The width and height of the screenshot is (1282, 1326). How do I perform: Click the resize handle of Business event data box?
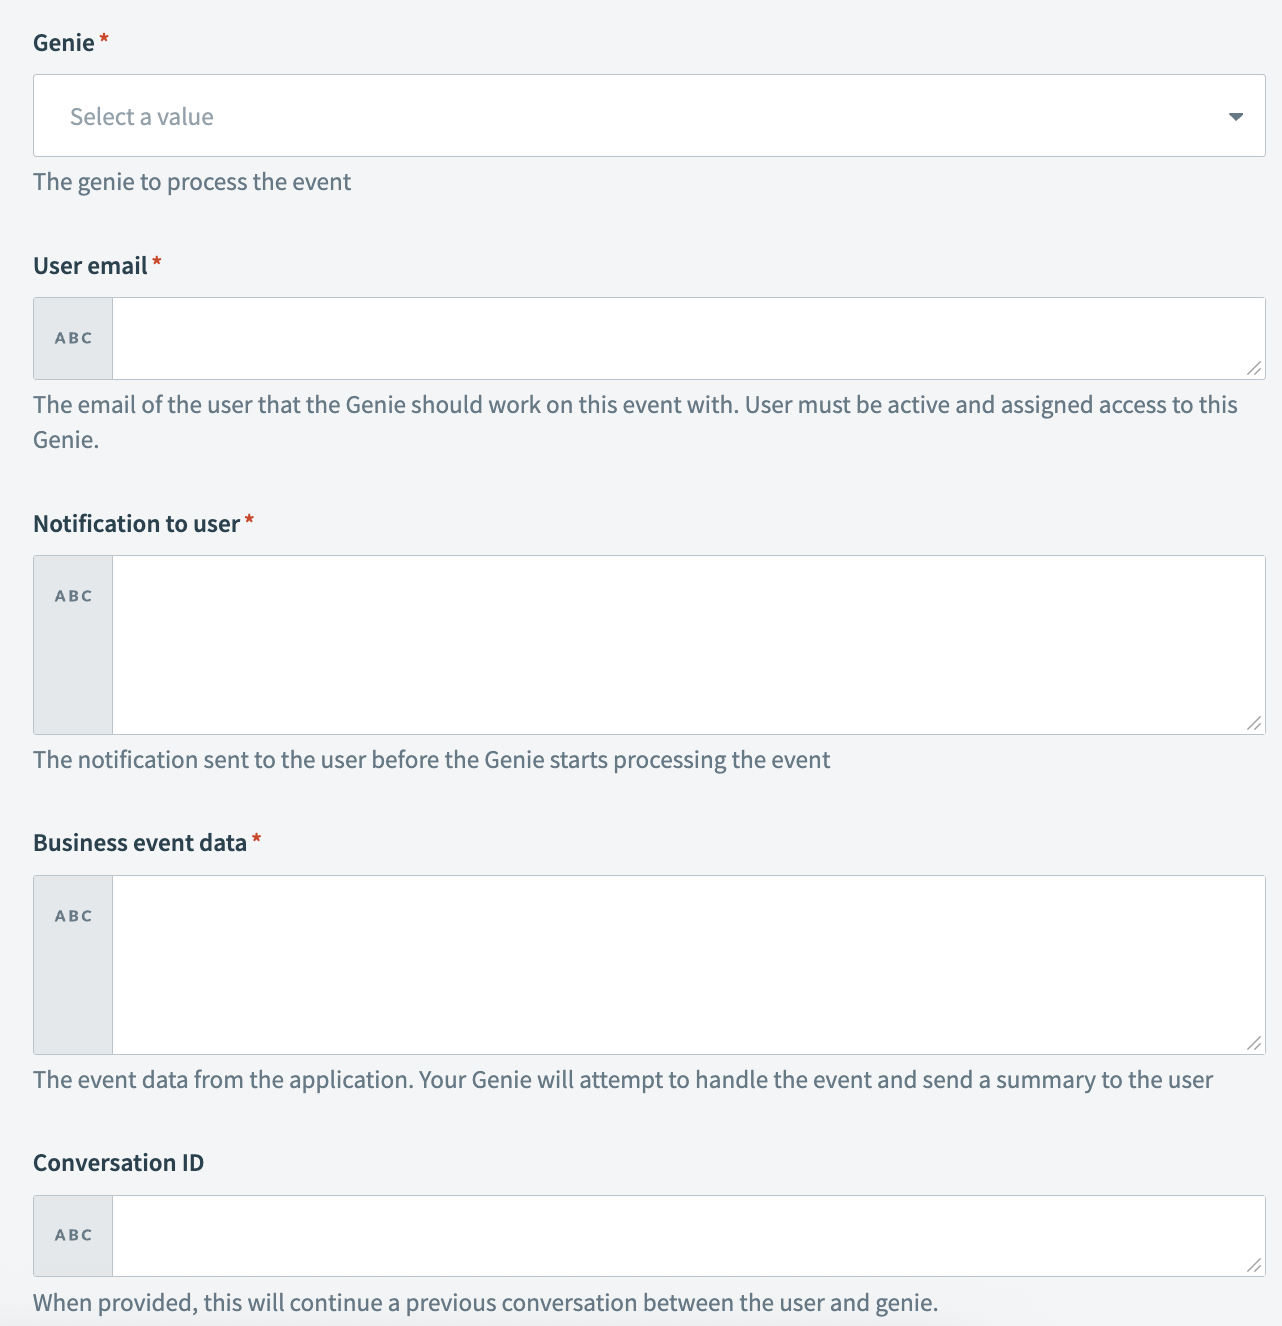[x=1256, y=1044]
